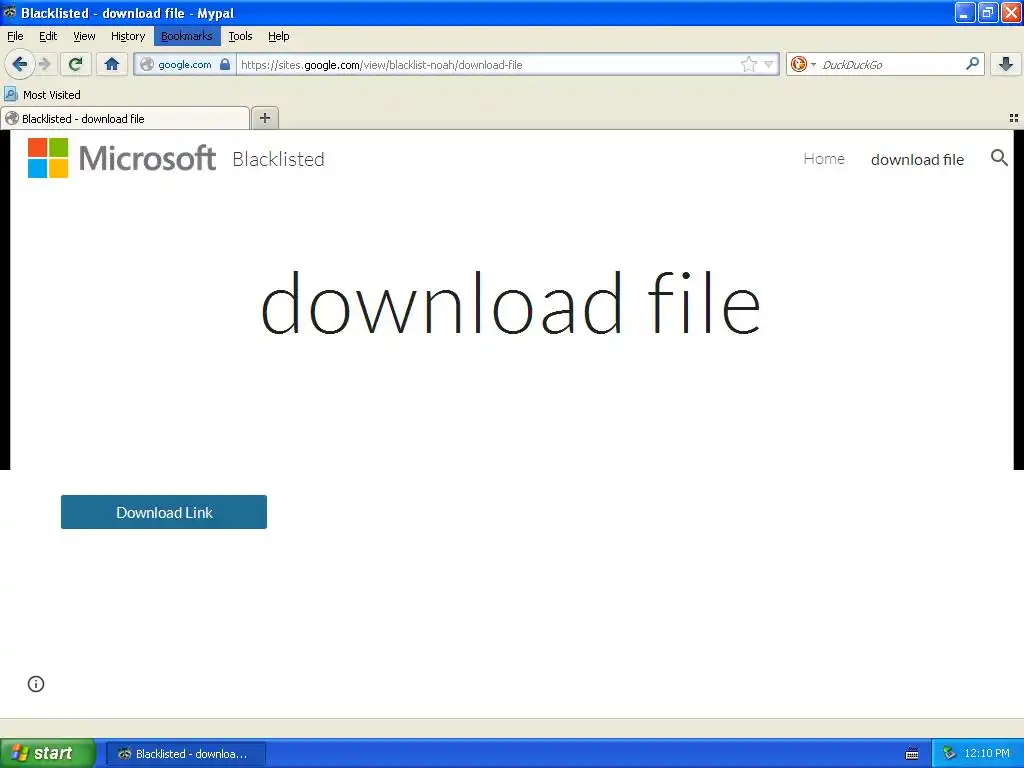Open the downloads arrow button
Viewport: 1024px width, 768px height.
(x=1006, y=64)
